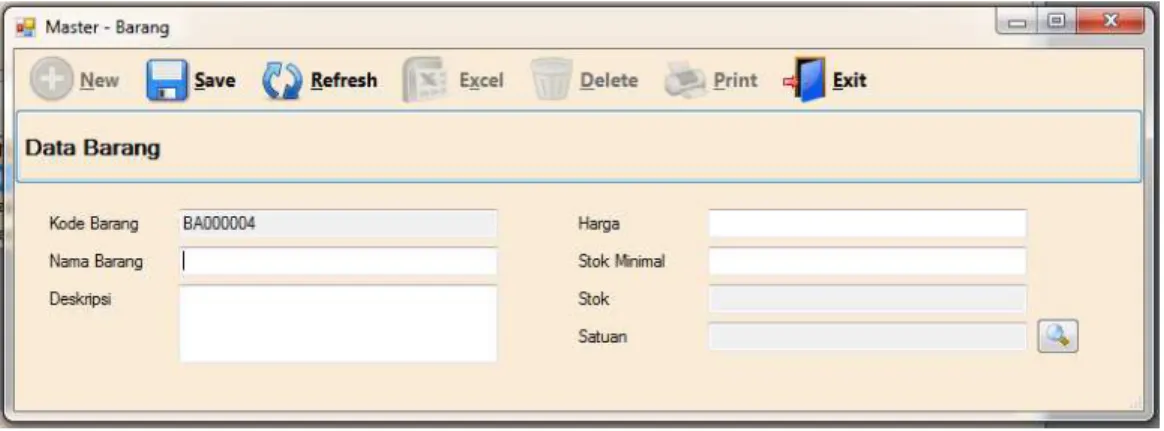Click the disabled Stok field
This screenshot has width=1164, height=431.
point(868,299)
